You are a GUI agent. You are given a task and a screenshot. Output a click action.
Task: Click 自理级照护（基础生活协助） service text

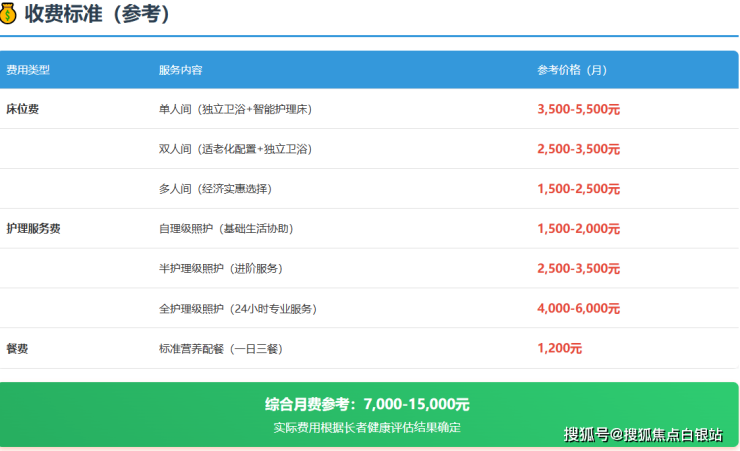pyautogui.click(x=226, y=229)
